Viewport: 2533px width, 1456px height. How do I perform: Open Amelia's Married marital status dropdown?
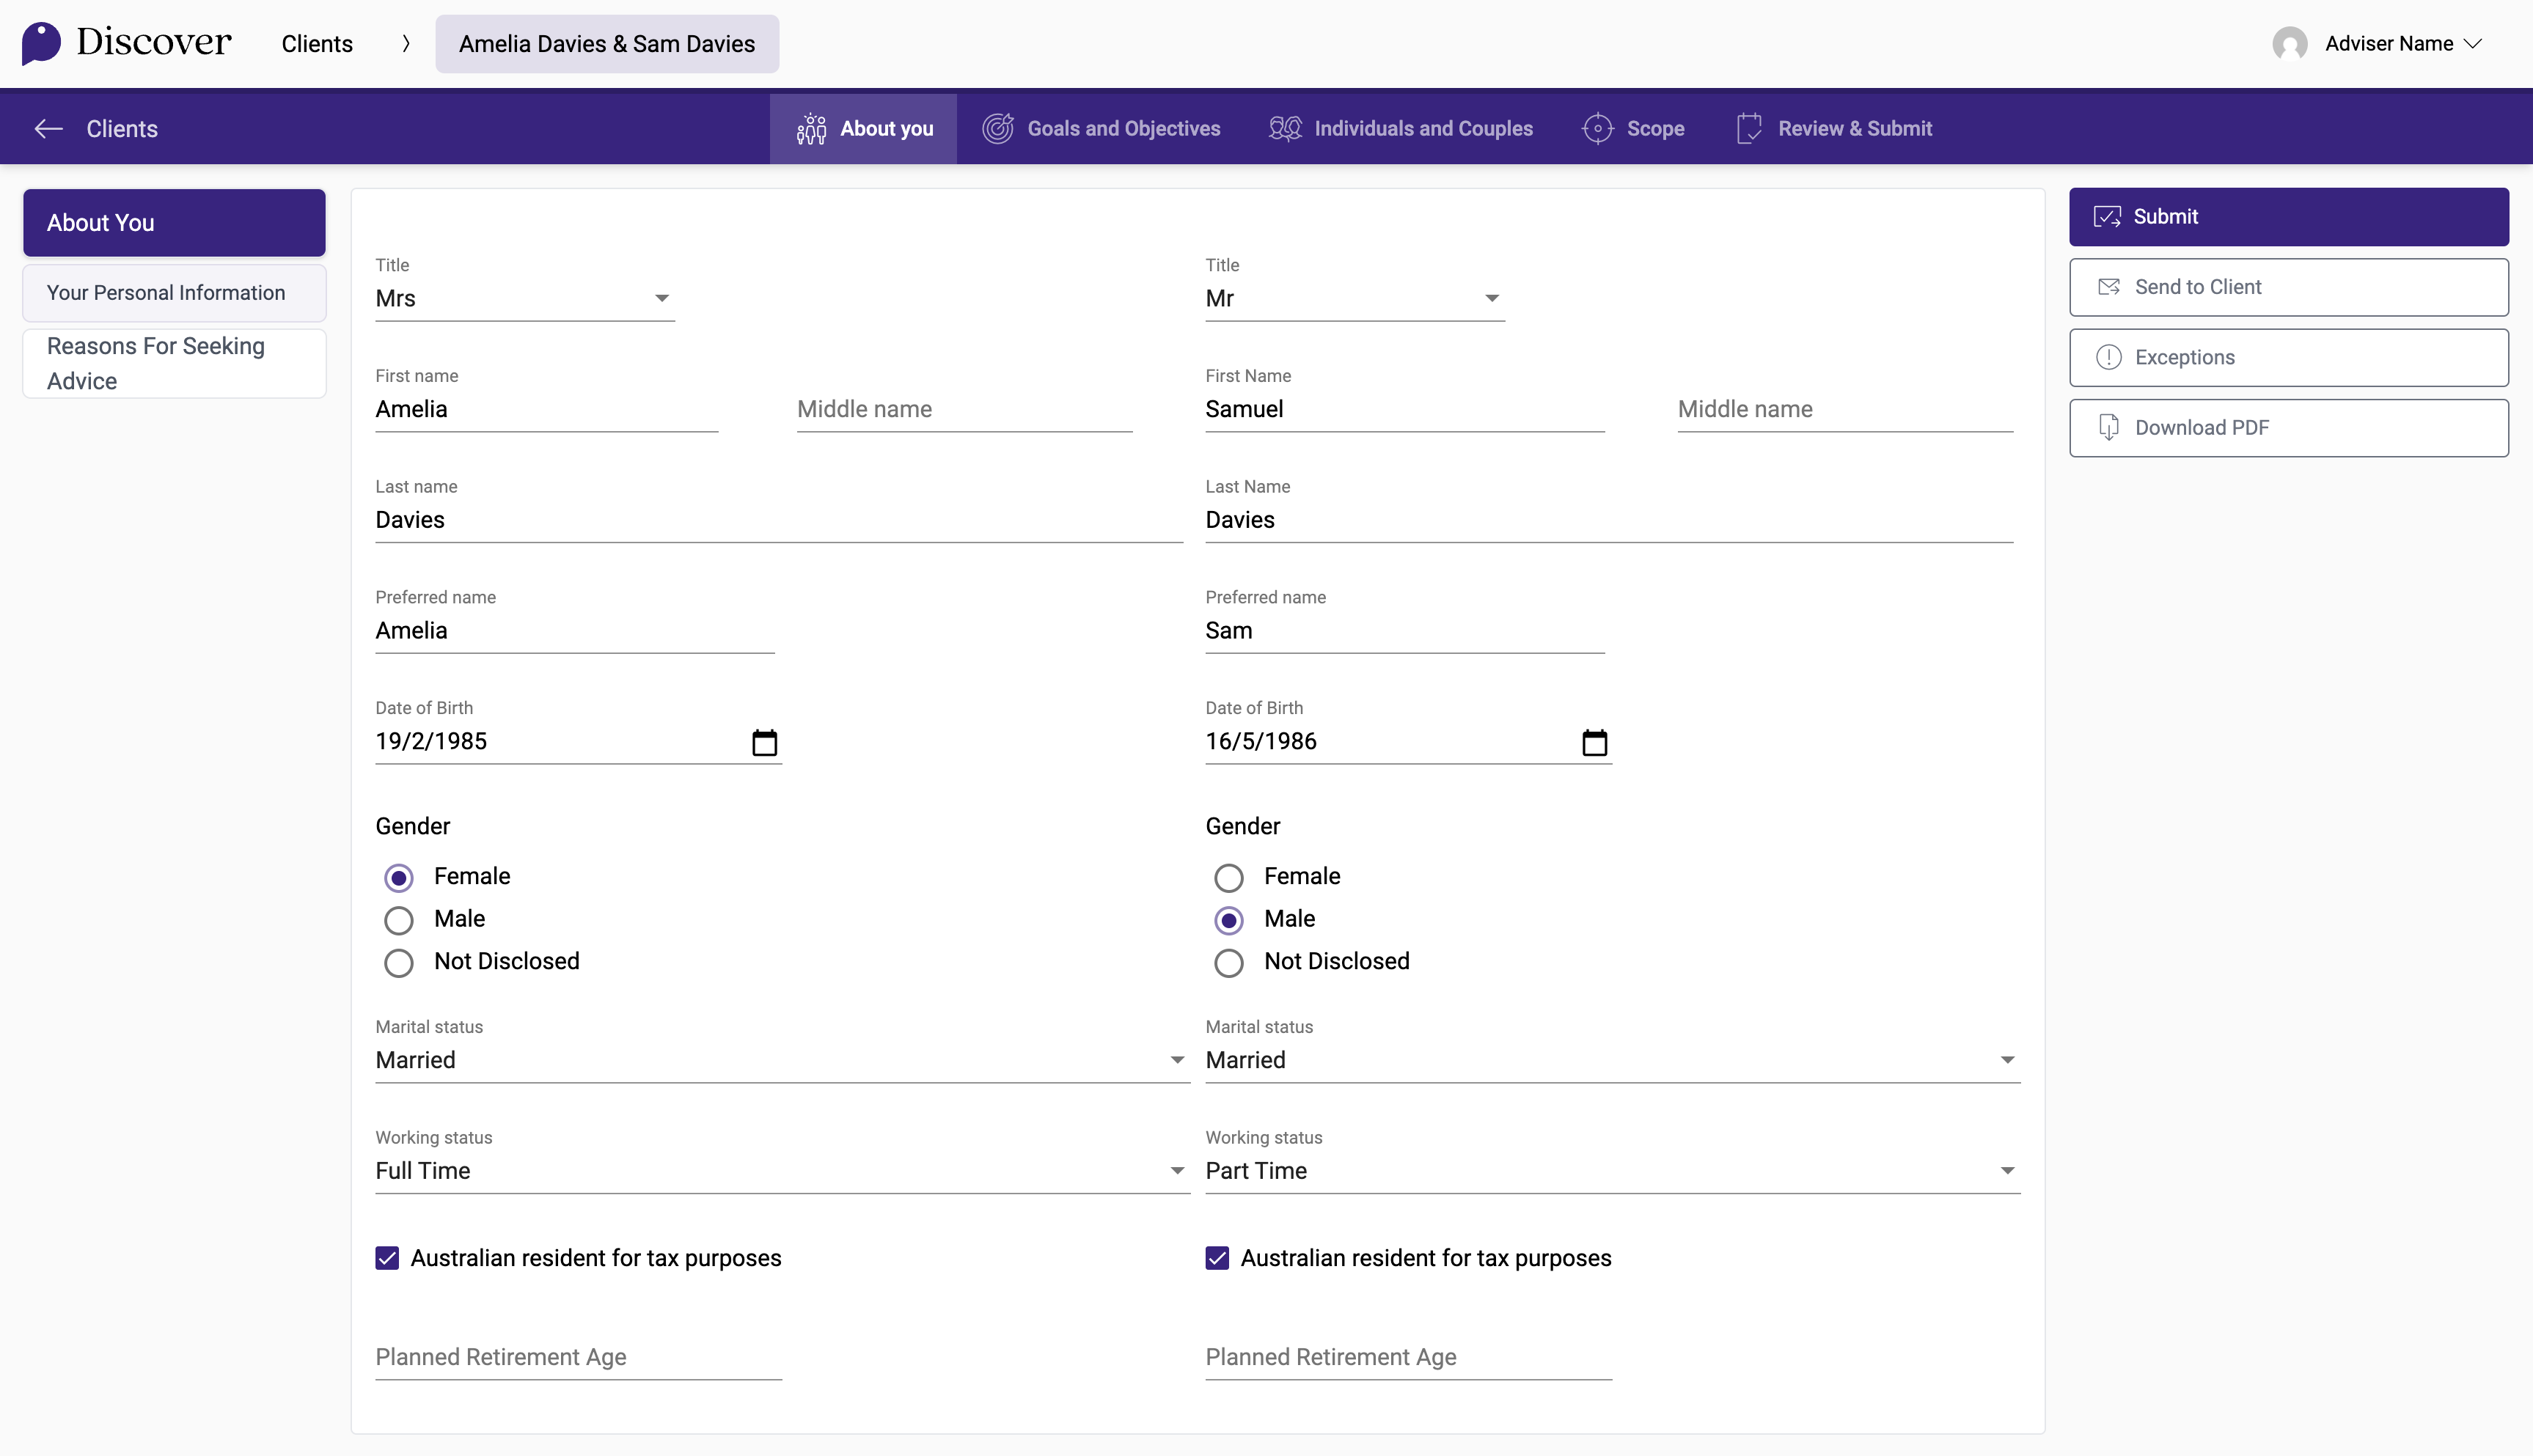[781, 1060]
